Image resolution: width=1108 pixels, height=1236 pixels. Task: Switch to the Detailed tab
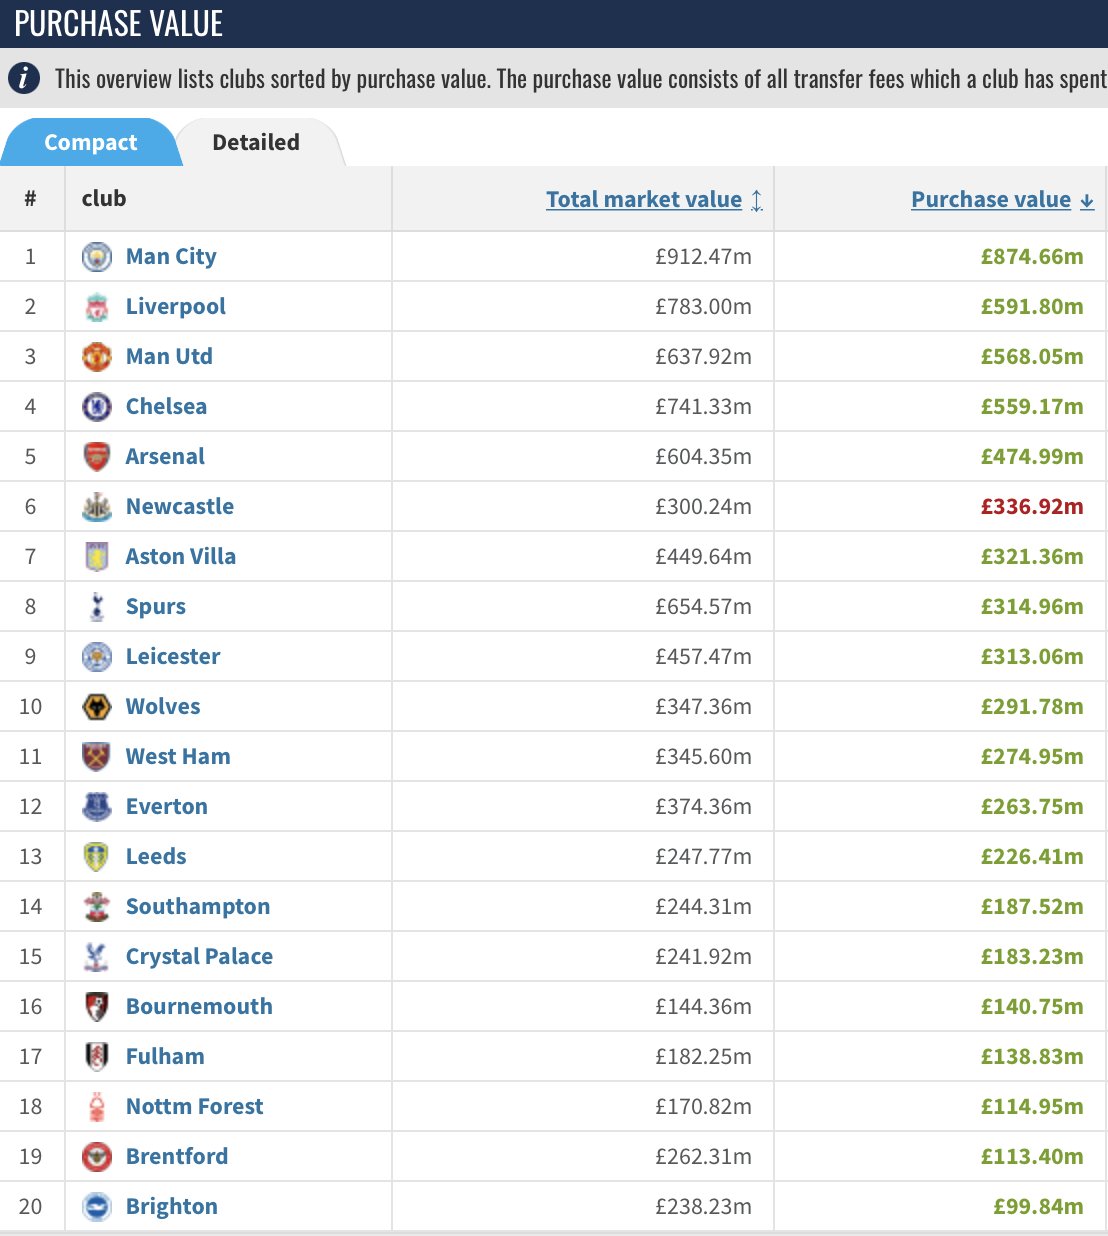256,142
